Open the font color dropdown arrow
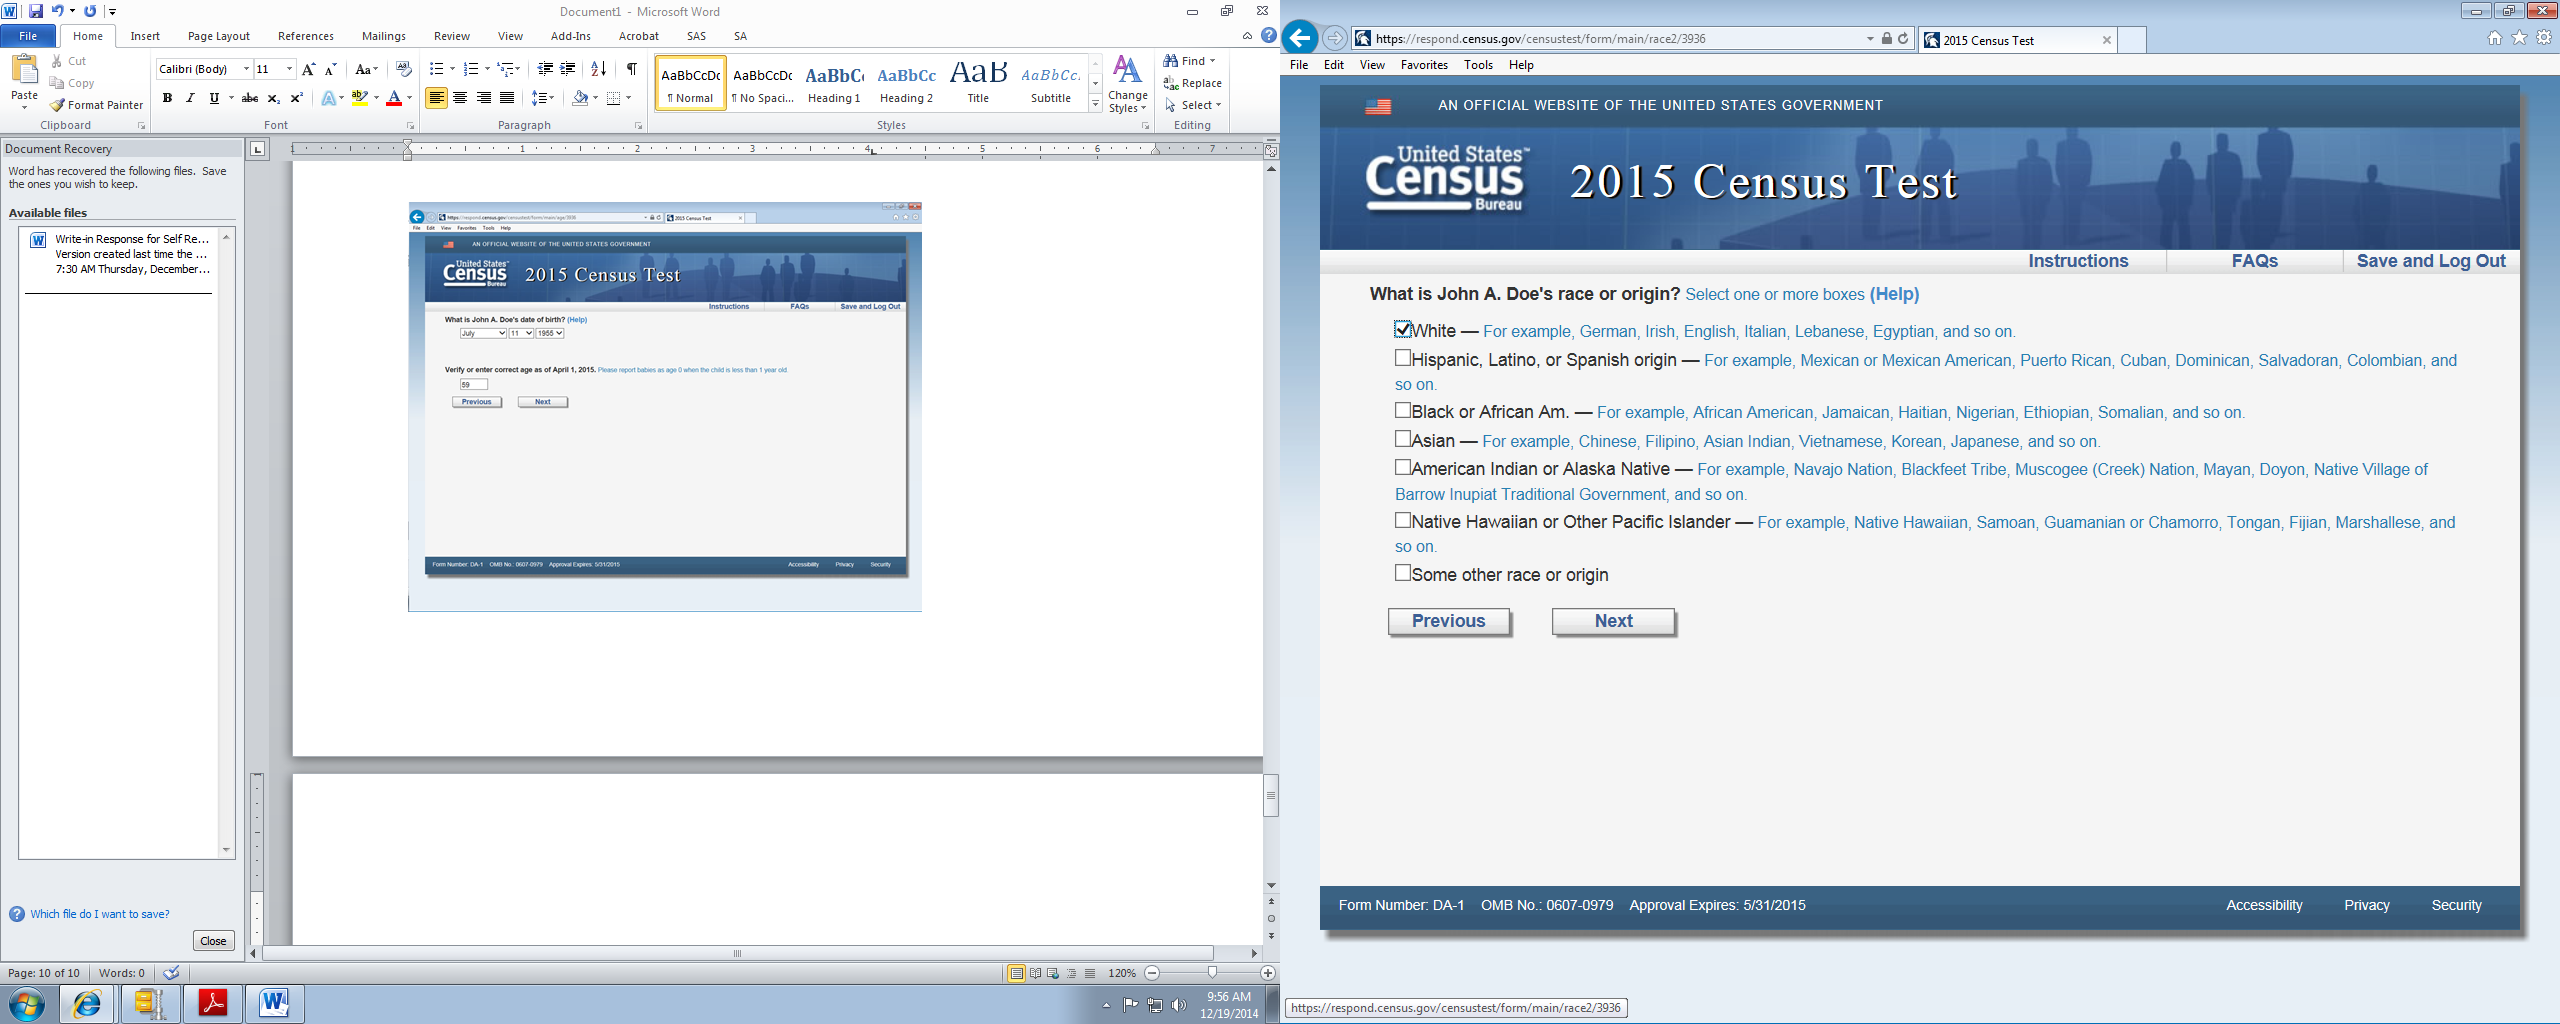Image resolution: width=2560 pixels, height=1024 pixels. pyautogui.click(x=409, y=98)
